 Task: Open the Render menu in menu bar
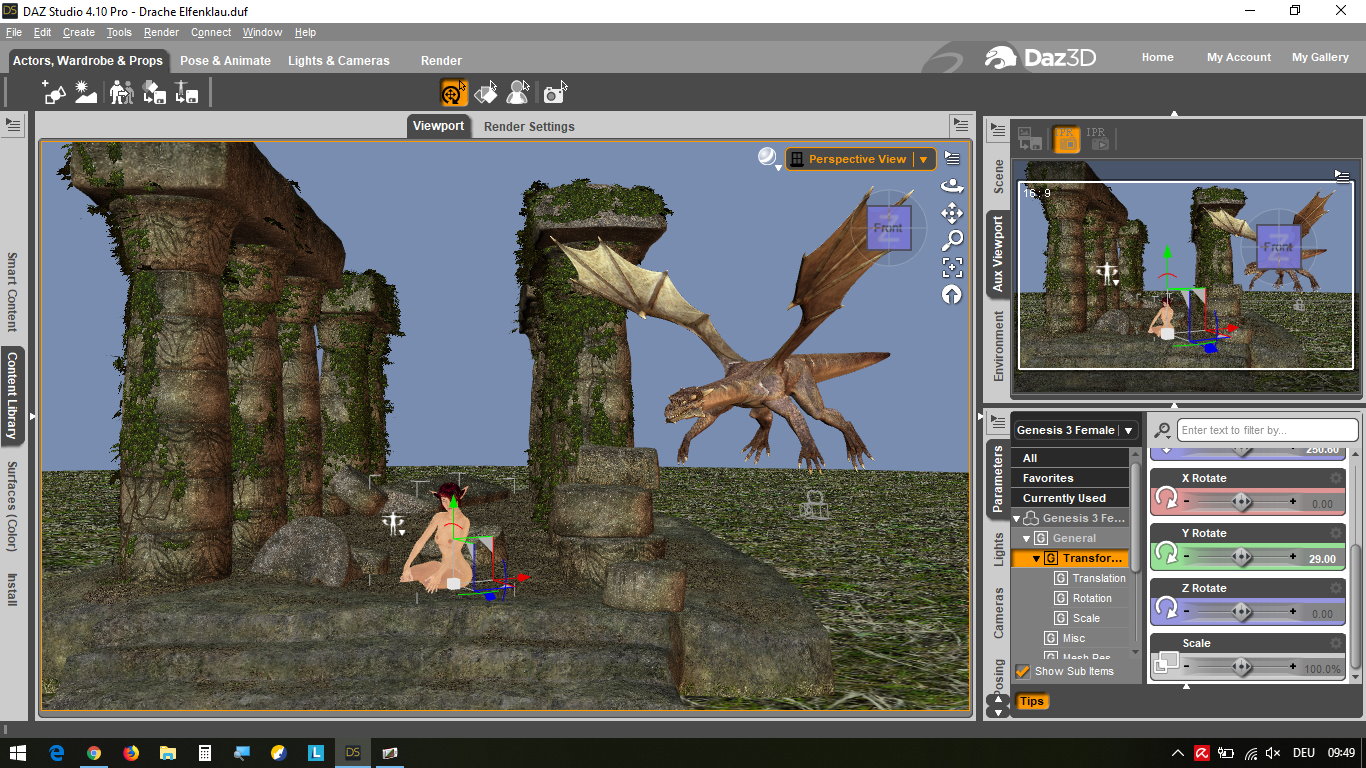(161, 32)
